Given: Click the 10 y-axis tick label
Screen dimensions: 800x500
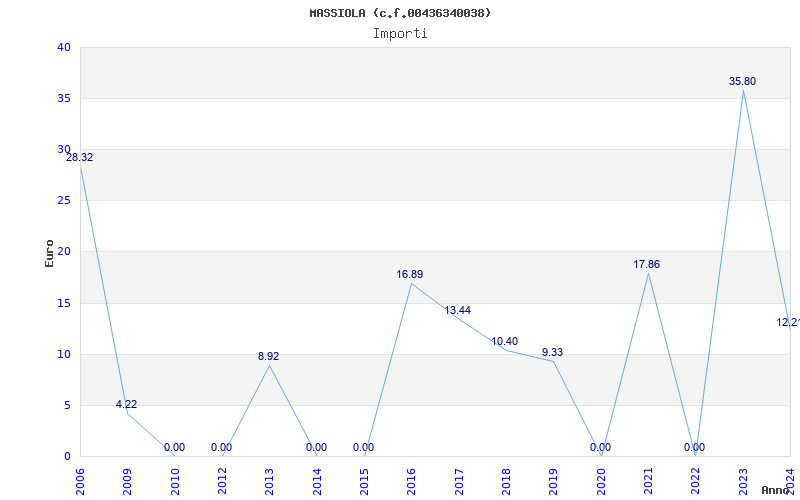Looking at the screenshot, I should (64, 355).
